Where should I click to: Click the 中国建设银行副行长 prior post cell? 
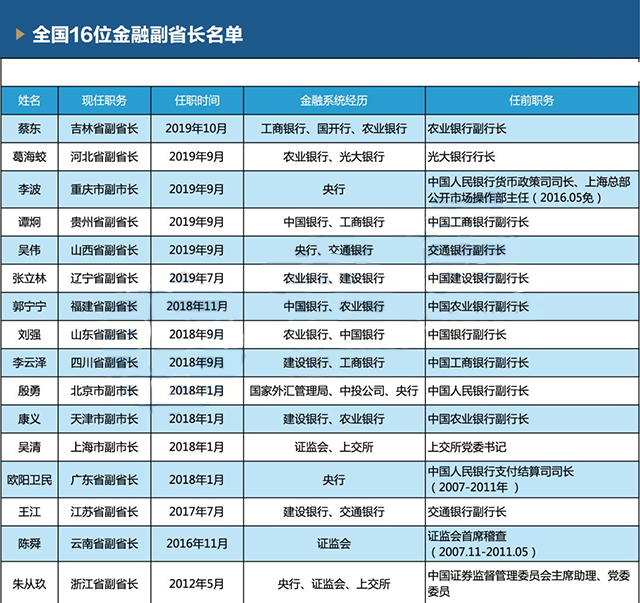tap(531, 278)
